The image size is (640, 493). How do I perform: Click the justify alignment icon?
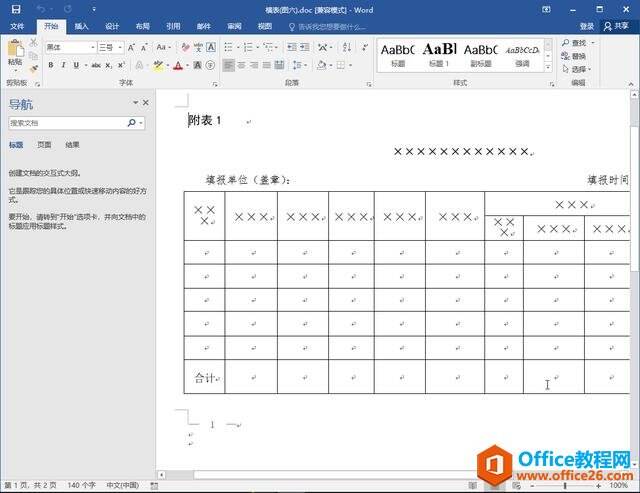[267, 65]
